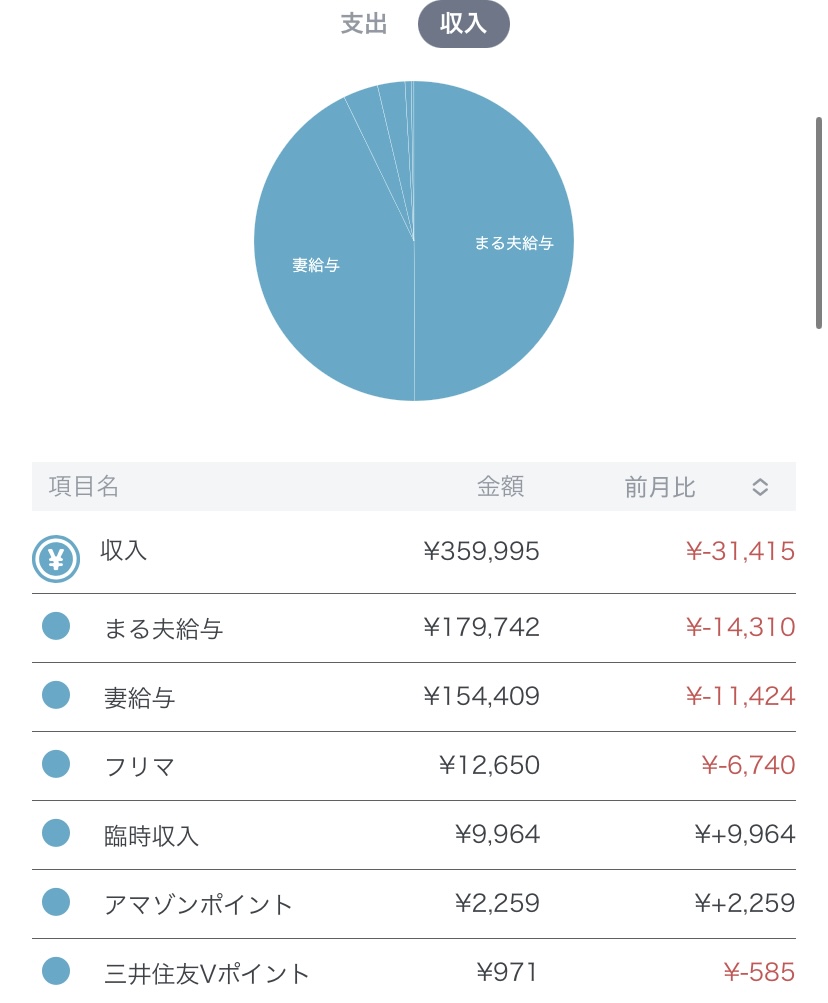Image resolution: width=828 pixels, height=1003 pixels.
Task: Click the blue dot beside 妻給与
Action: coord(56,695)
